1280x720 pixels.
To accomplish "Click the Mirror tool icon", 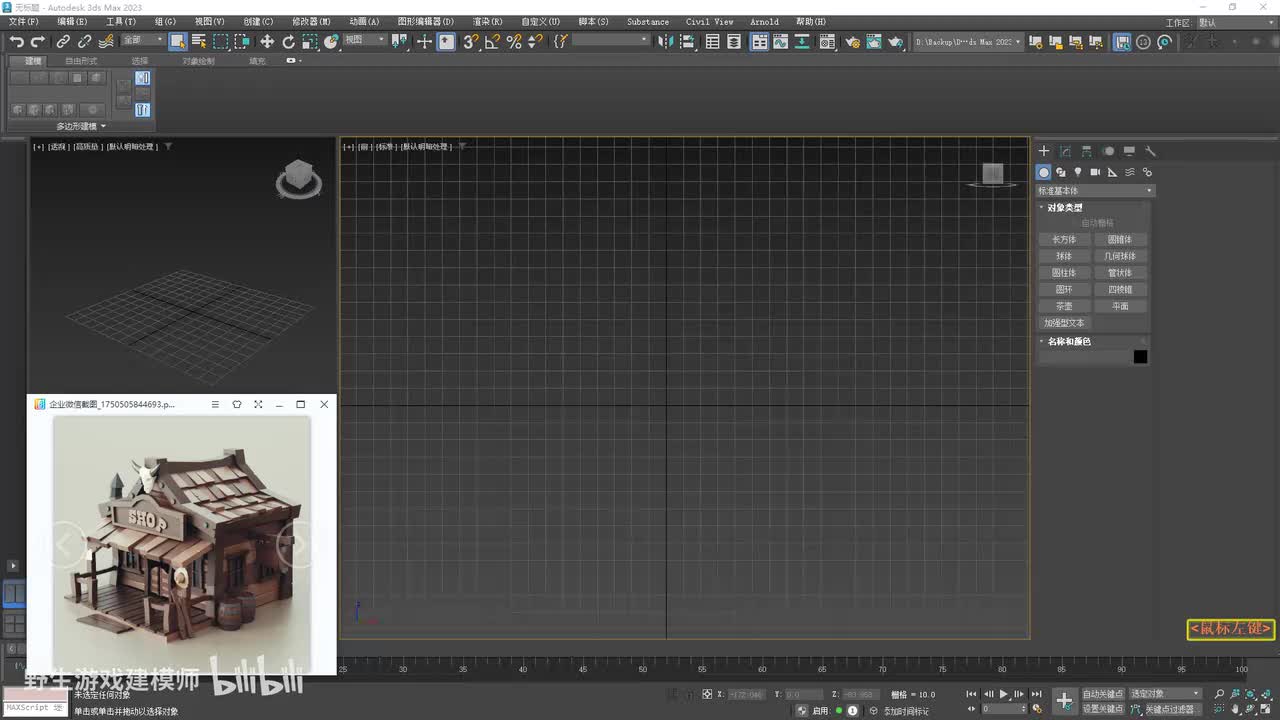I will click(668, 41).
